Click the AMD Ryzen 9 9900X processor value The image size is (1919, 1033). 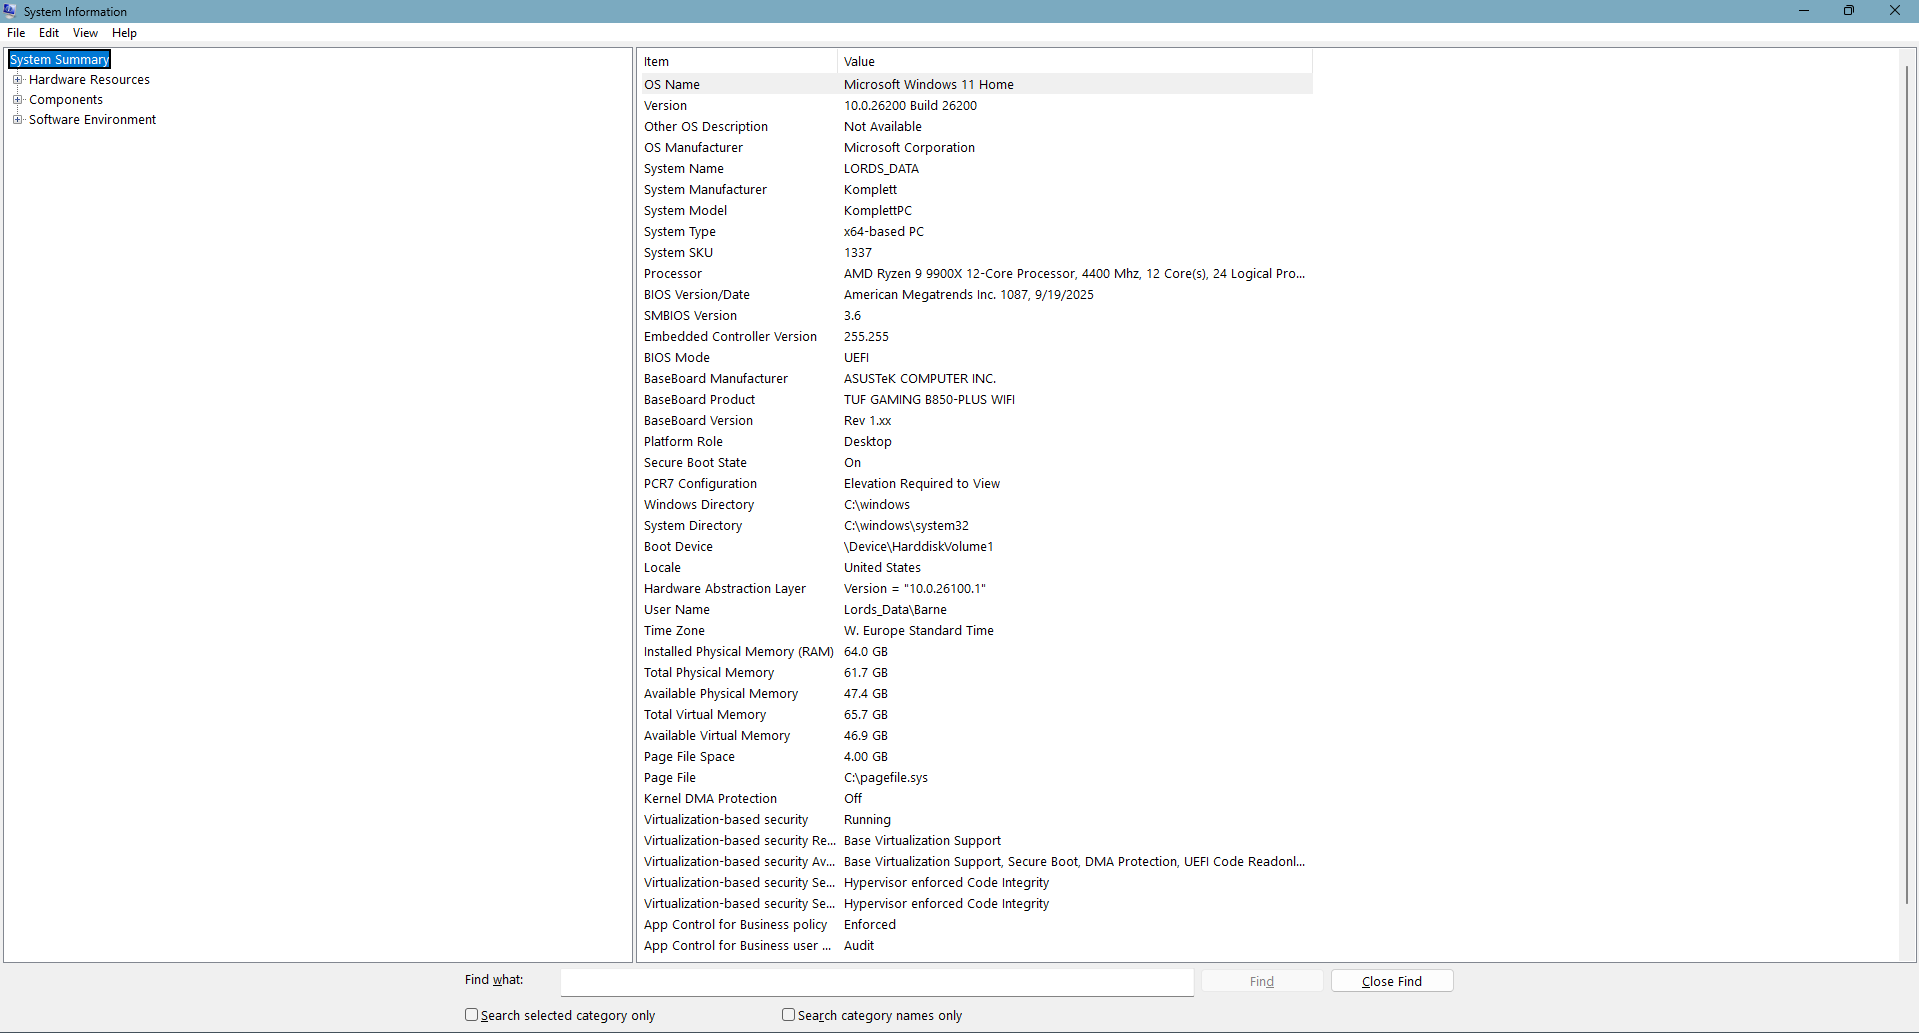click(1074, 274)
